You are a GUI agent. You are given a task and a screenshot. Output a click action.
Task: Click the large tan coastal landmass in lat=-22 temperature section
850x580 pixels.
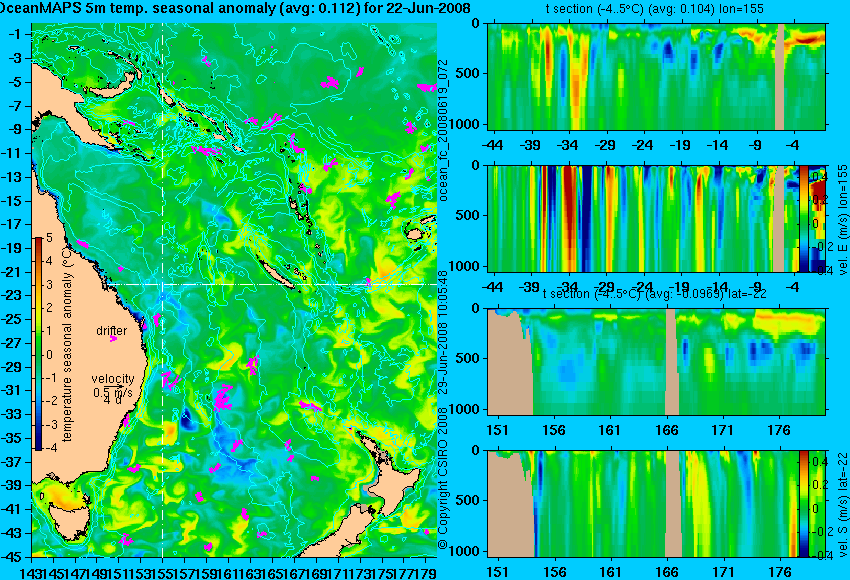(510, 363)
